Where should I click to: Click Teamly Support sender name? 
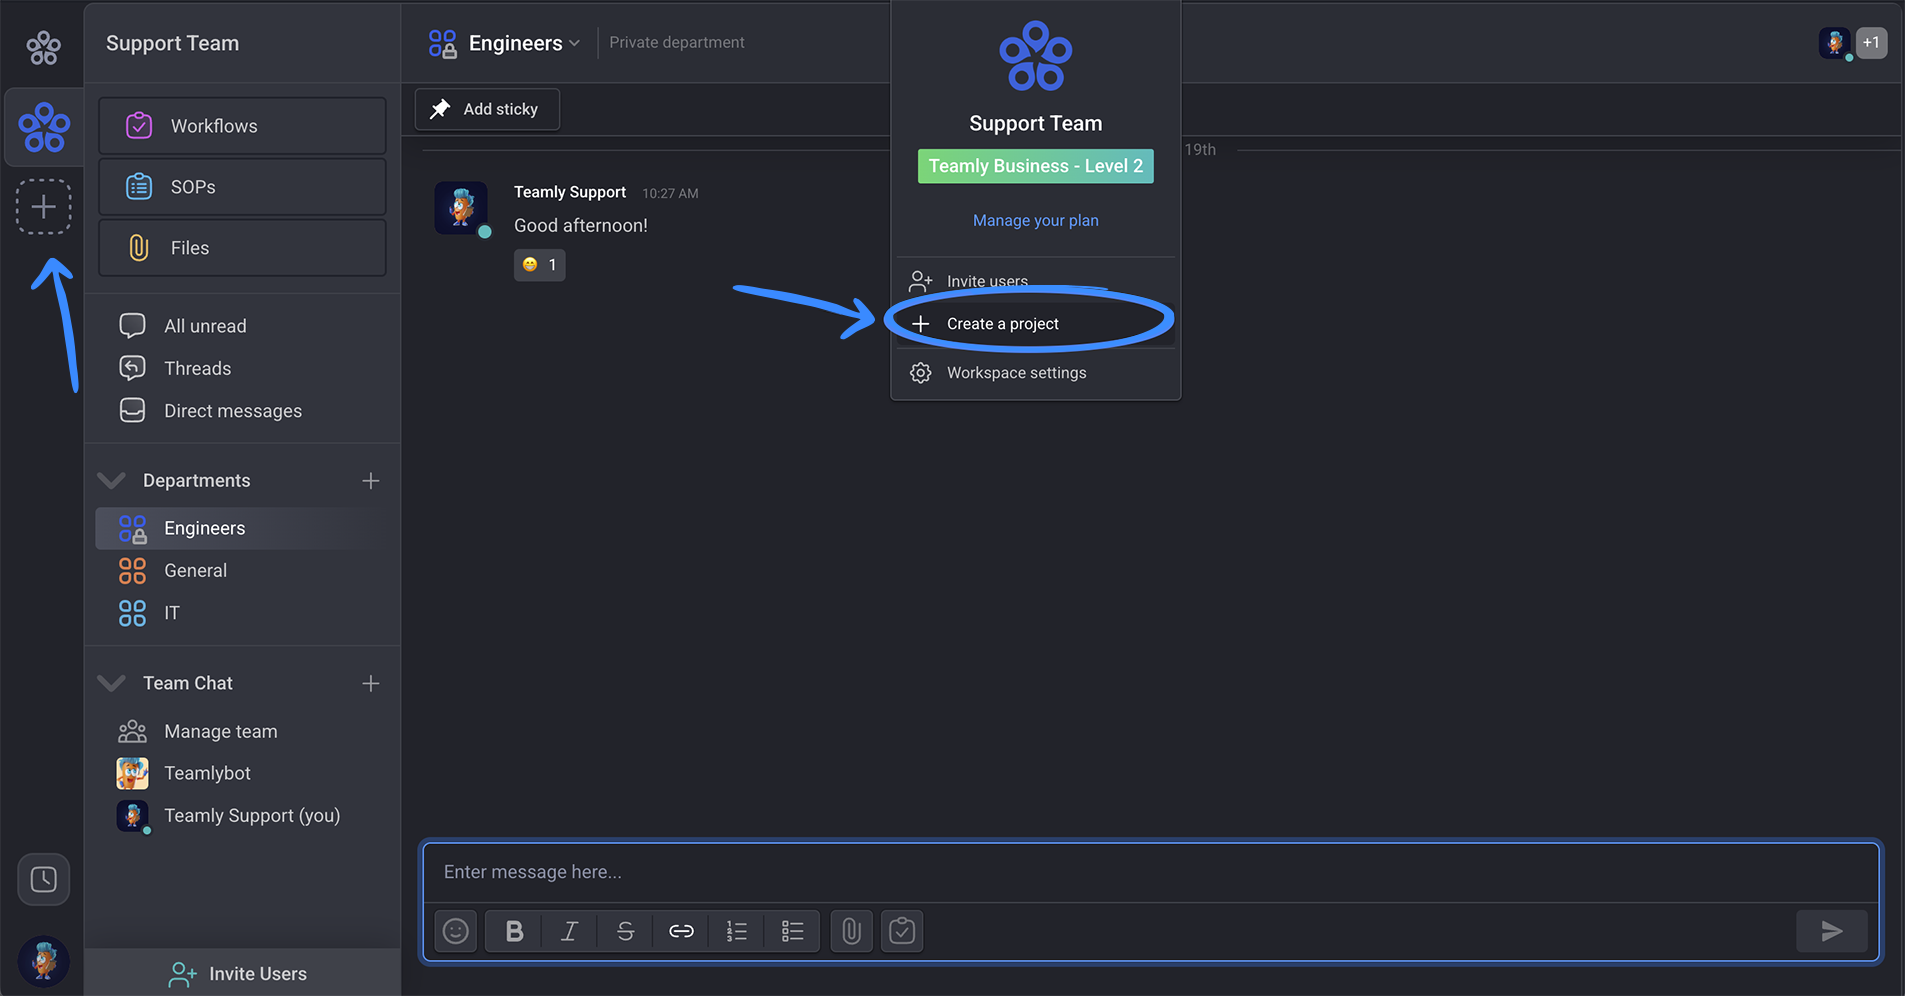[x=570, y=192]
